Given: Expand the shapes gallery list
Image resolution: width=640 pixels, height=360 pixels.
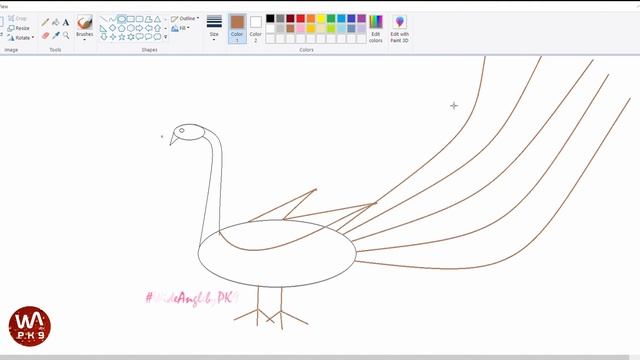Looking at the screenshot, I should point(166,37).
